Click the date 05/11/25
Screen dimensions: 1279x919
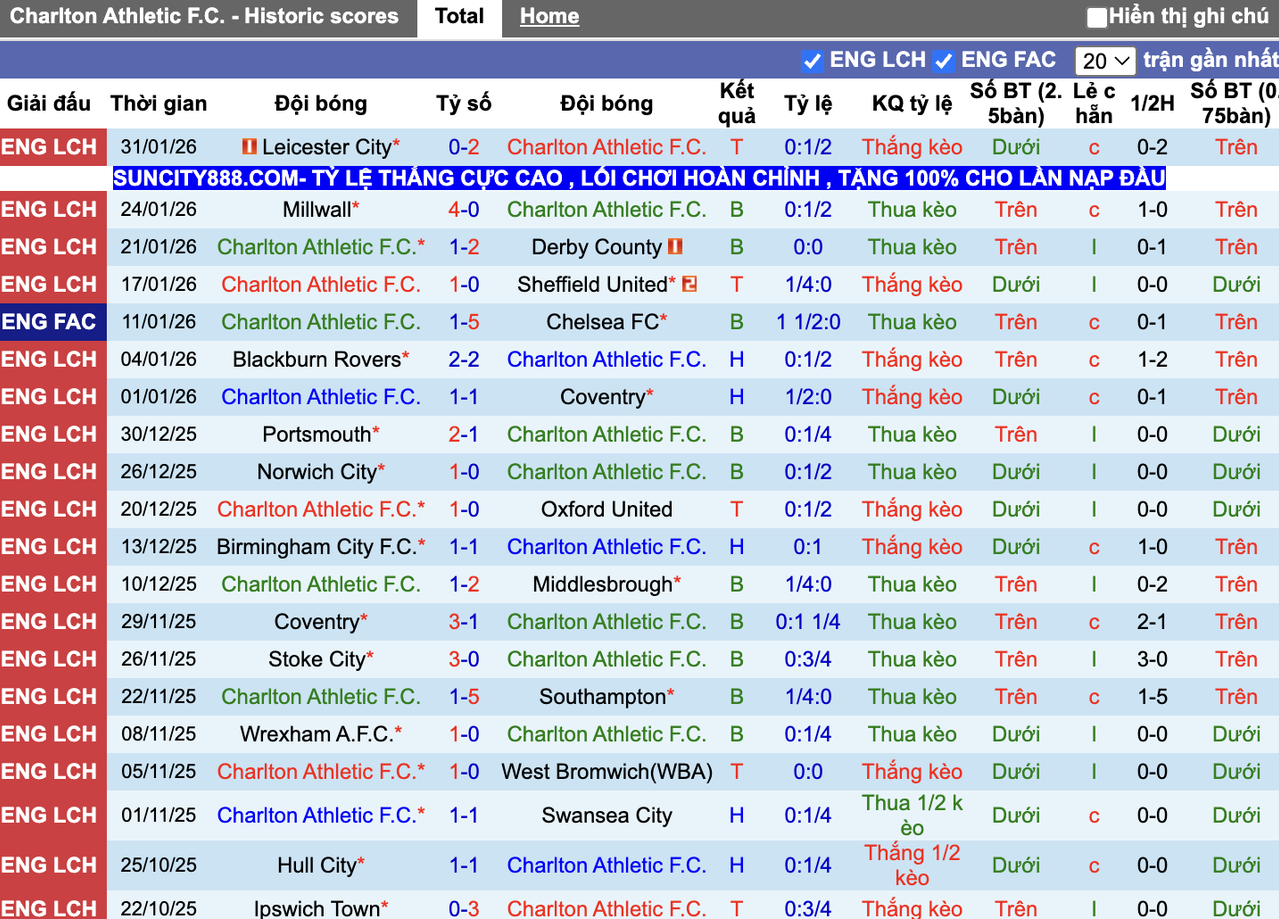pos(159,772)
